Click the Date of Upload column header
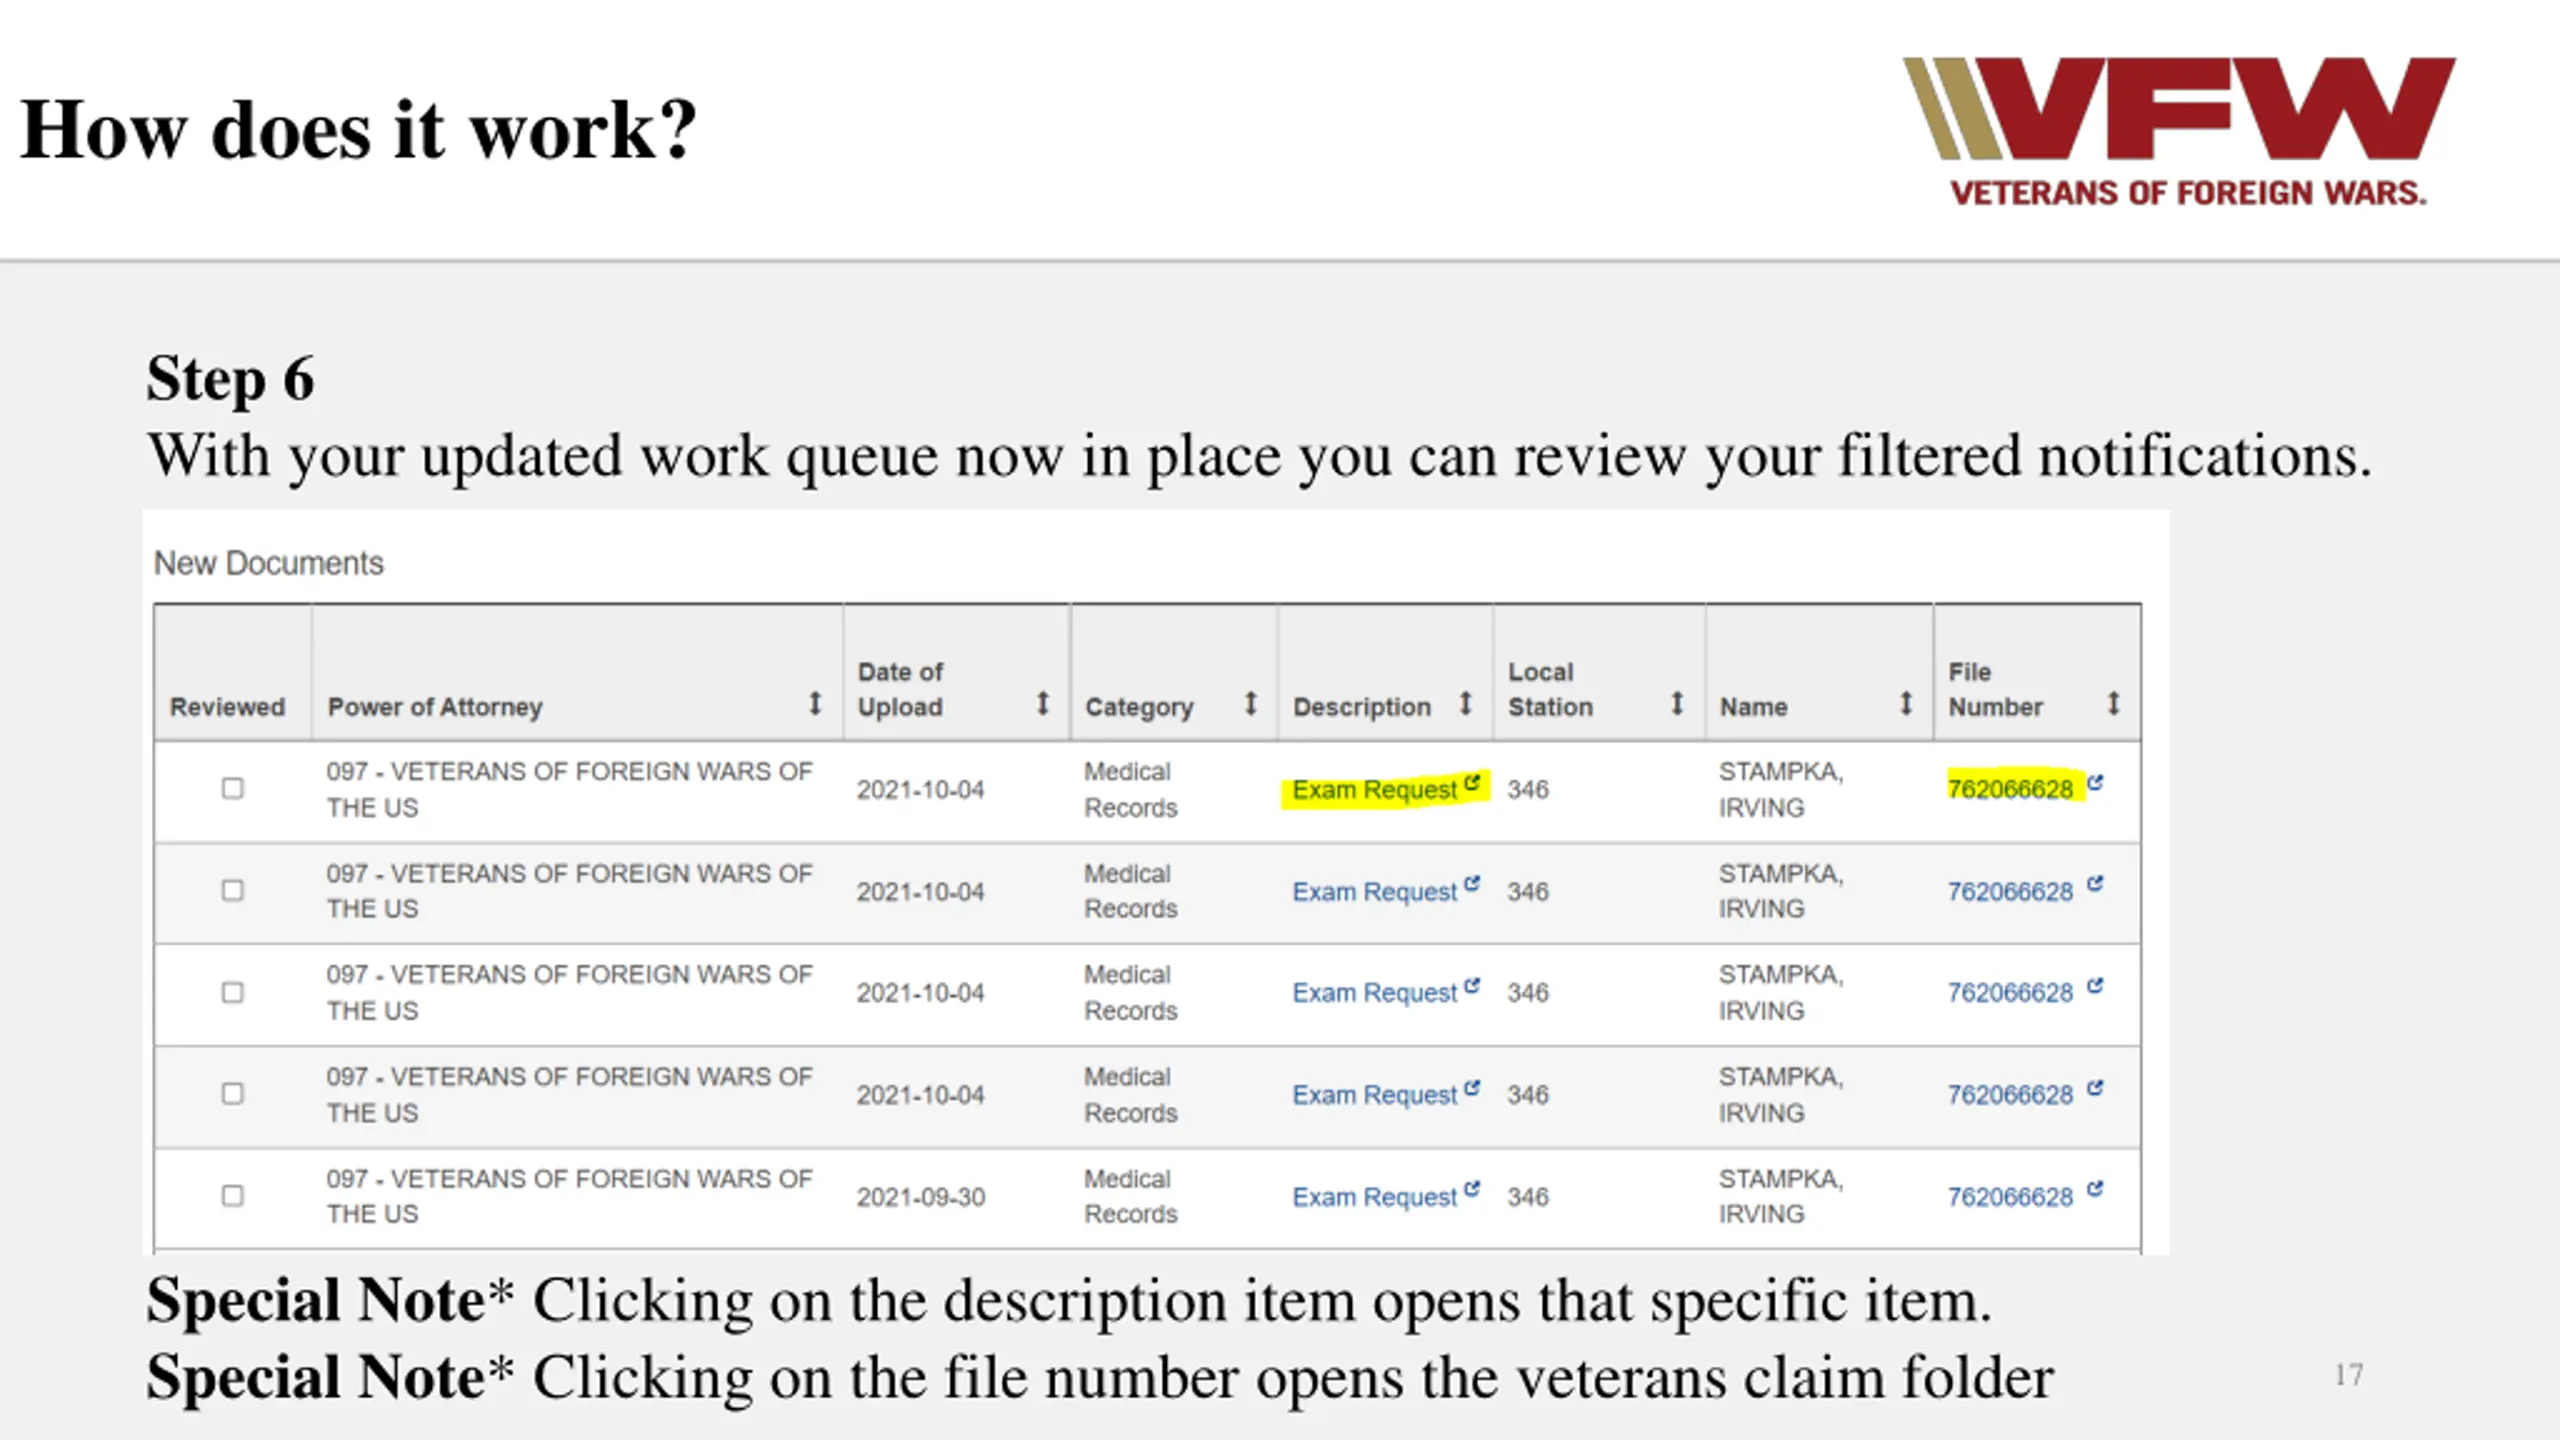Viewport: 2560px width, 1440px height. (x=900, y=689)
